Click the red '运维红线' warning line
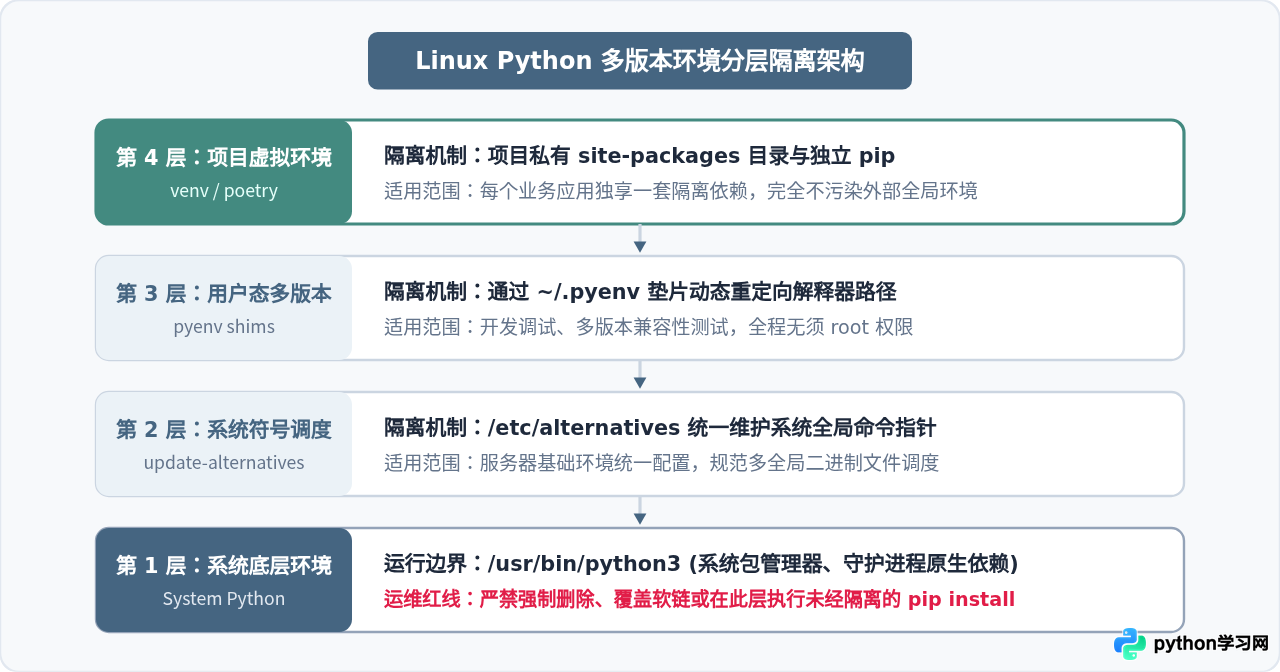This screenshot has width=1280, height=672. 699,599
